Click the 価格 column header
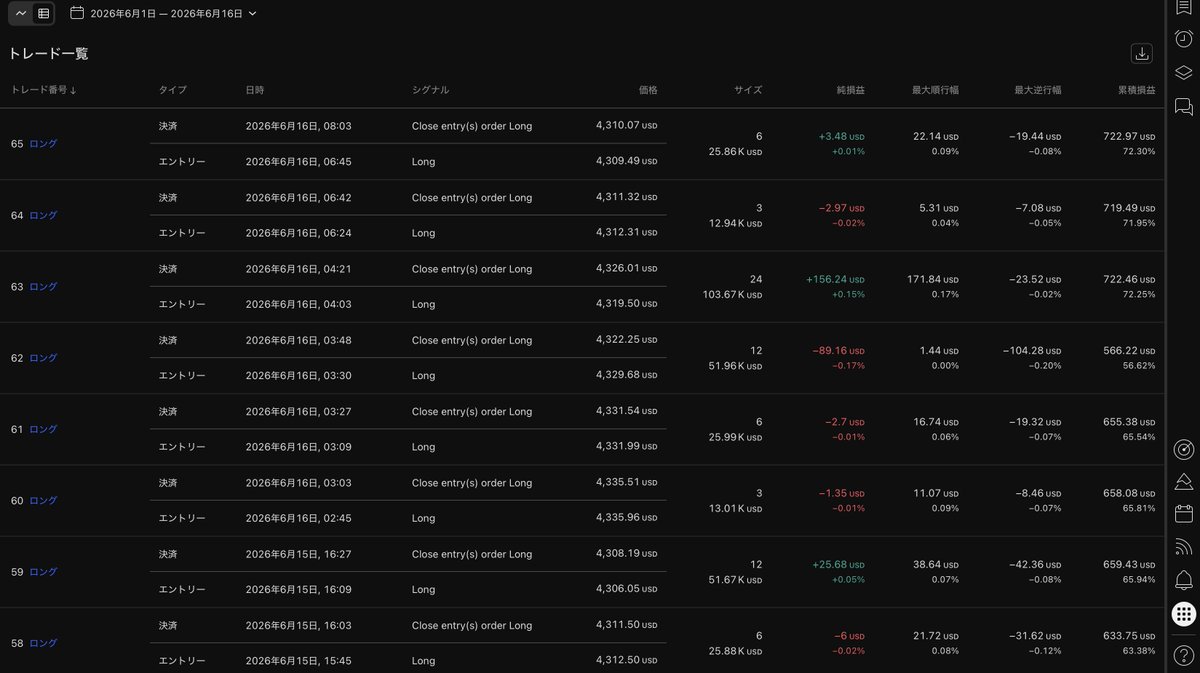The width and height of the screenshot is (1200, 673). pos(648,90)
